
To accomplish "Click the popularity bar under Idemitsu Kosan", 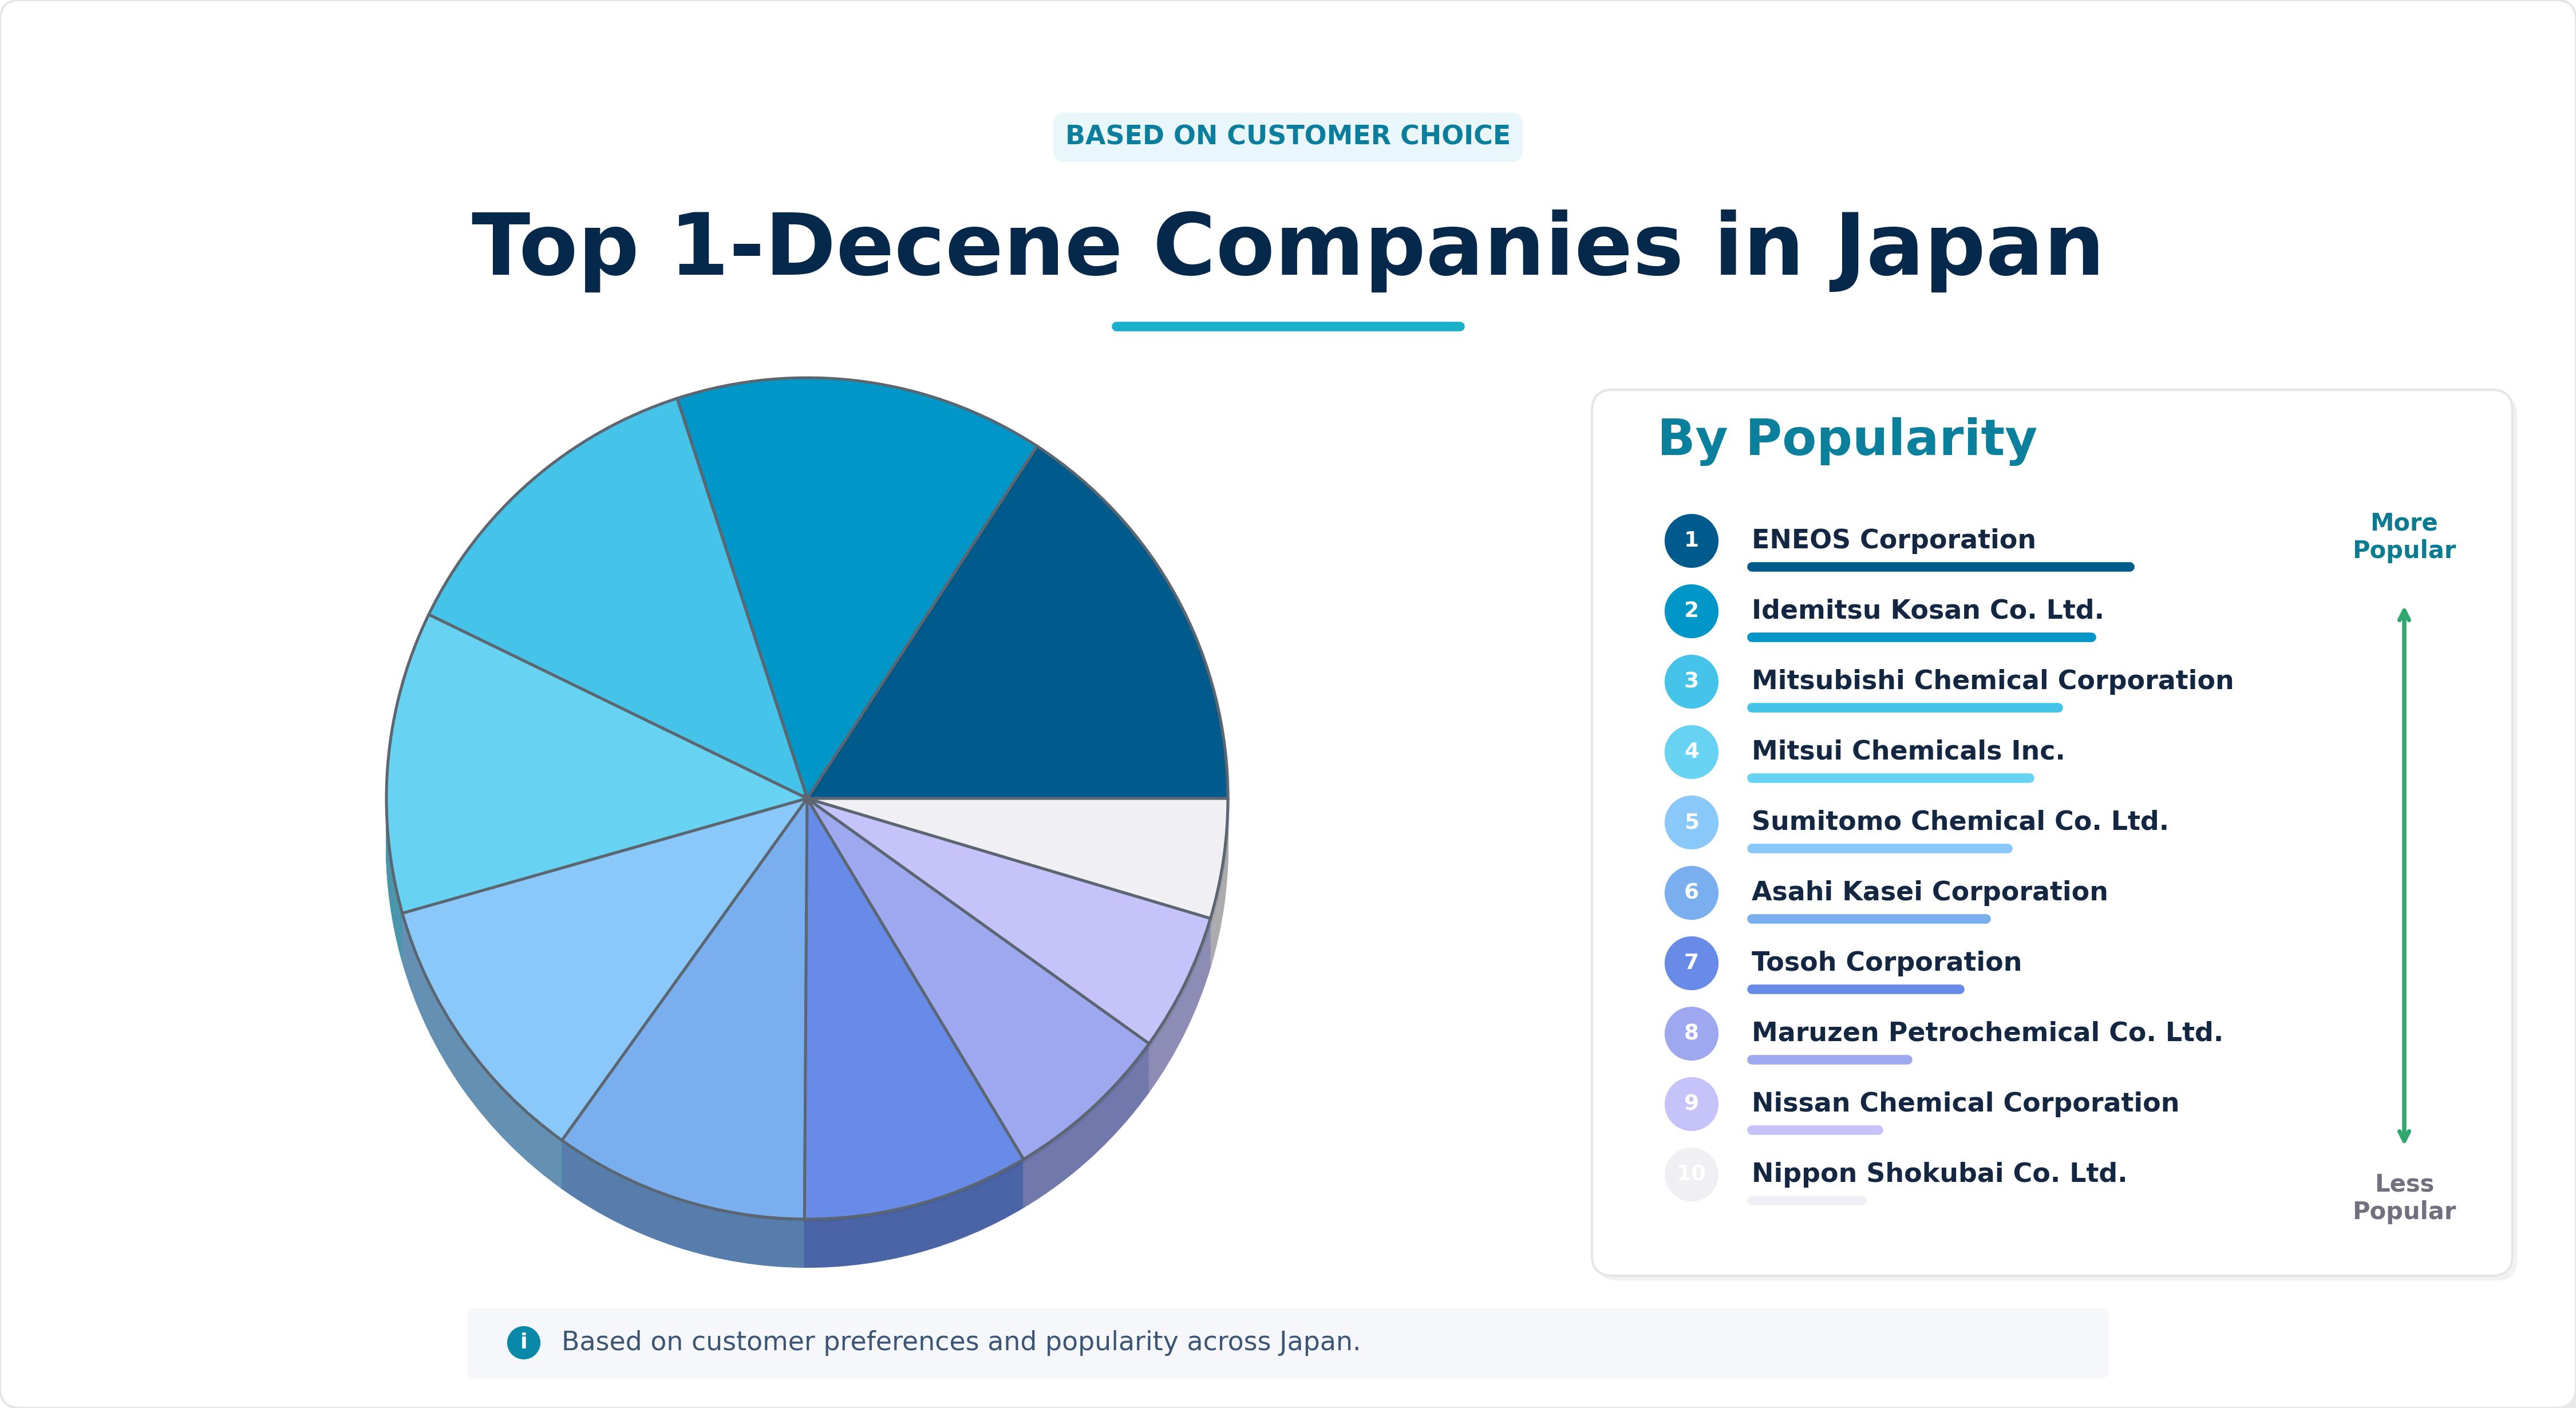I will (1921, 637).
